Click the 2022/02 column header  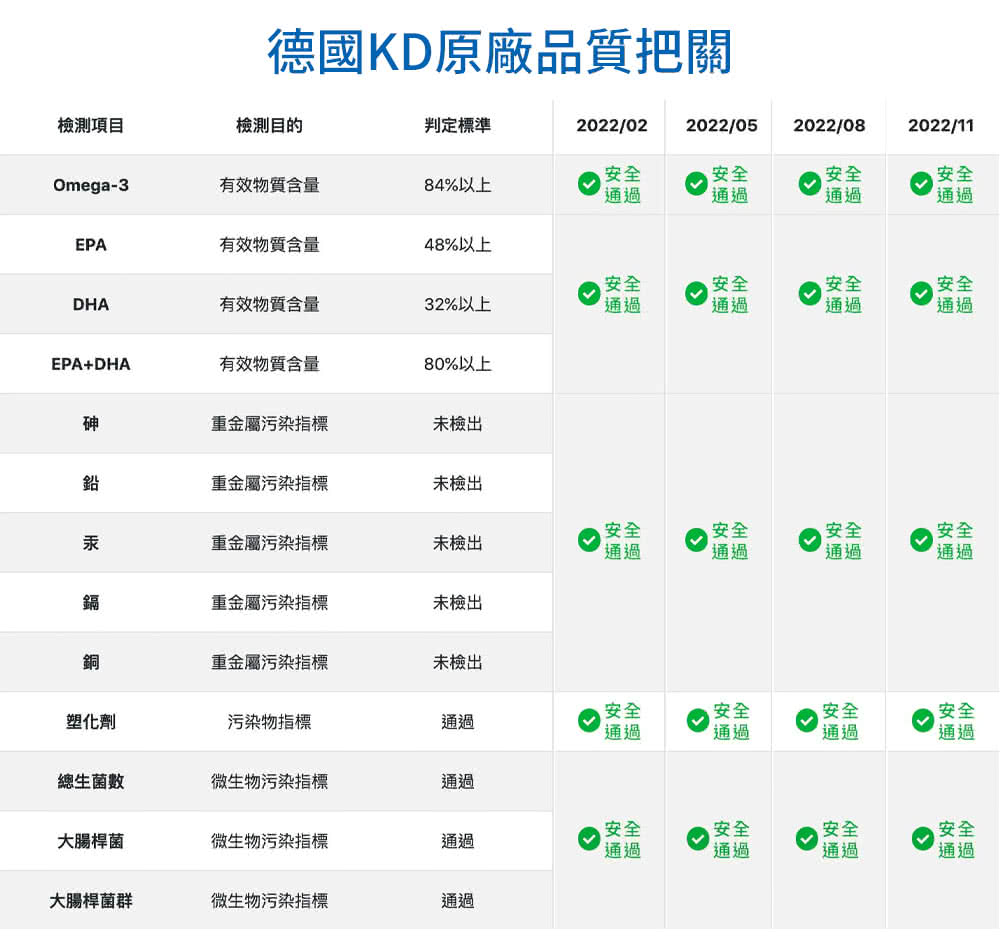click(x=612, y=126)
